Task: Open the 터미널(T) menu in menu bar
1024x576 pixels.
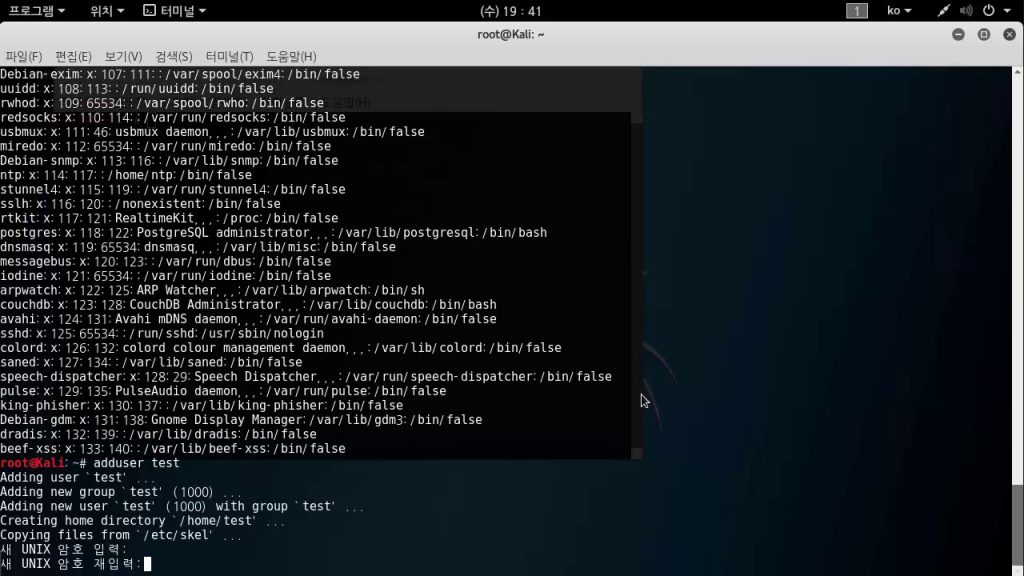Action: (x=229, y=56)
